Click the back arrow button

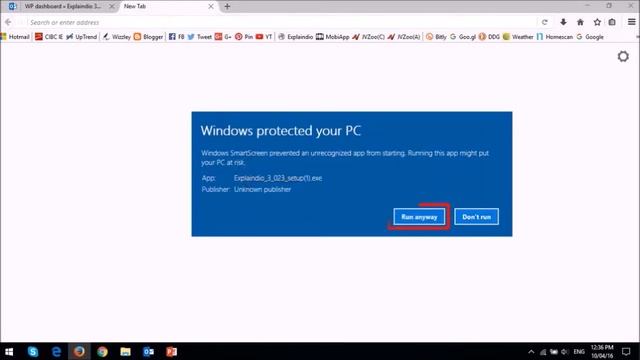pyautogui.click(x=8, y=22)
